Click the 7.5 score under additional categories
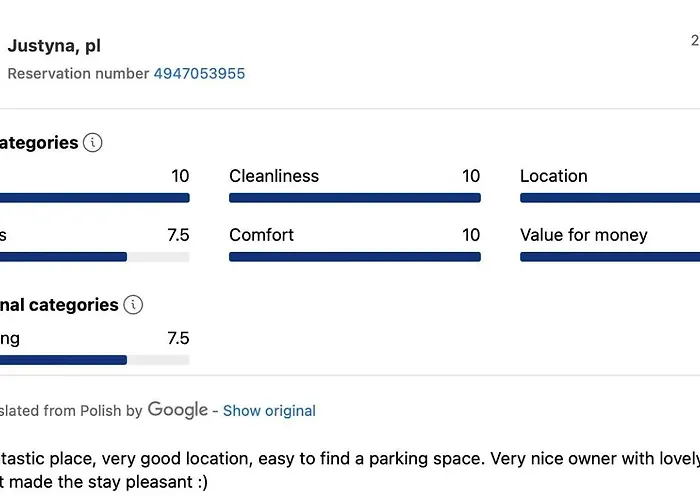700x500 pixels. [178, 338]
